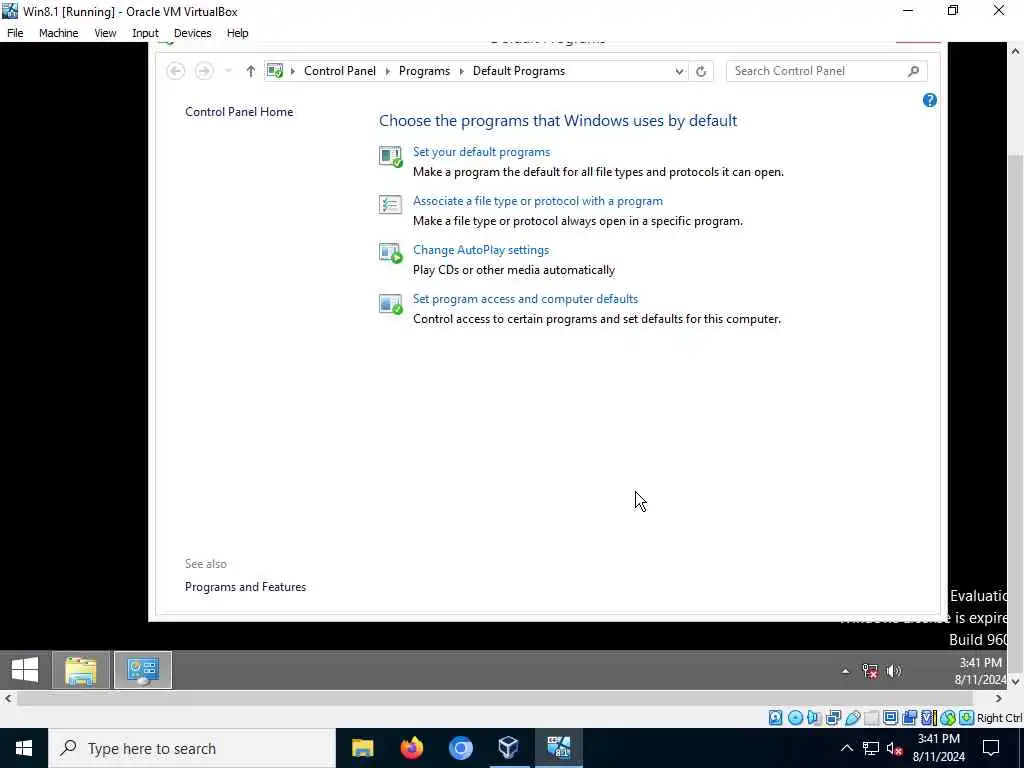Expand address bar history dropdown

679,71
